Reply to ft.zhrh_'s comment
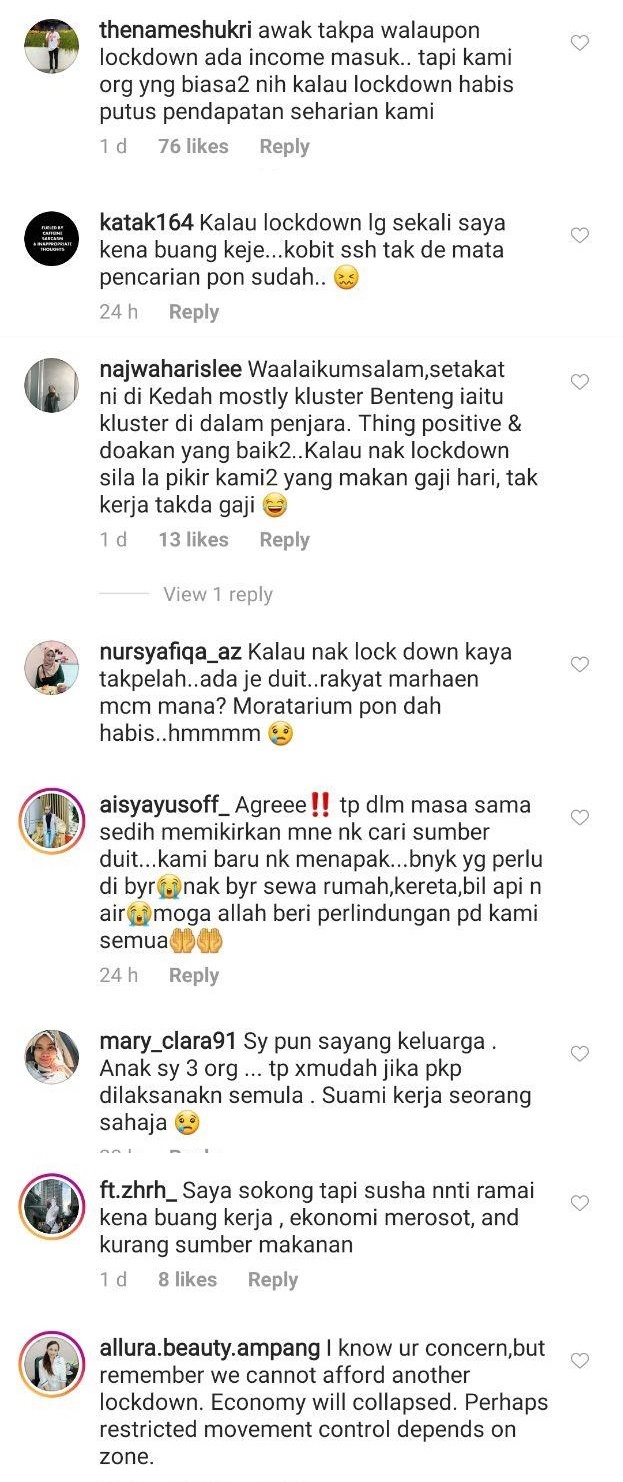Screen dimensions: 623x1482 [273, 1279]
